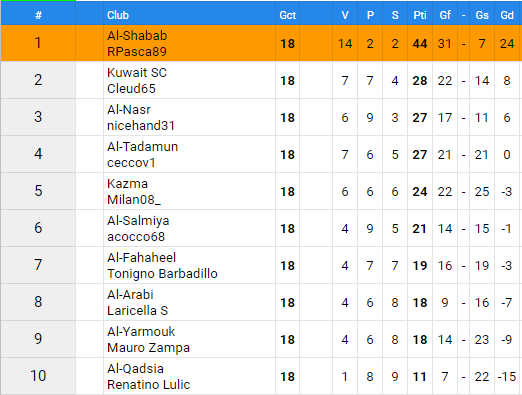Select the V wins column header
The width and height of the screenshot is (522, 395).
(345, 15)
